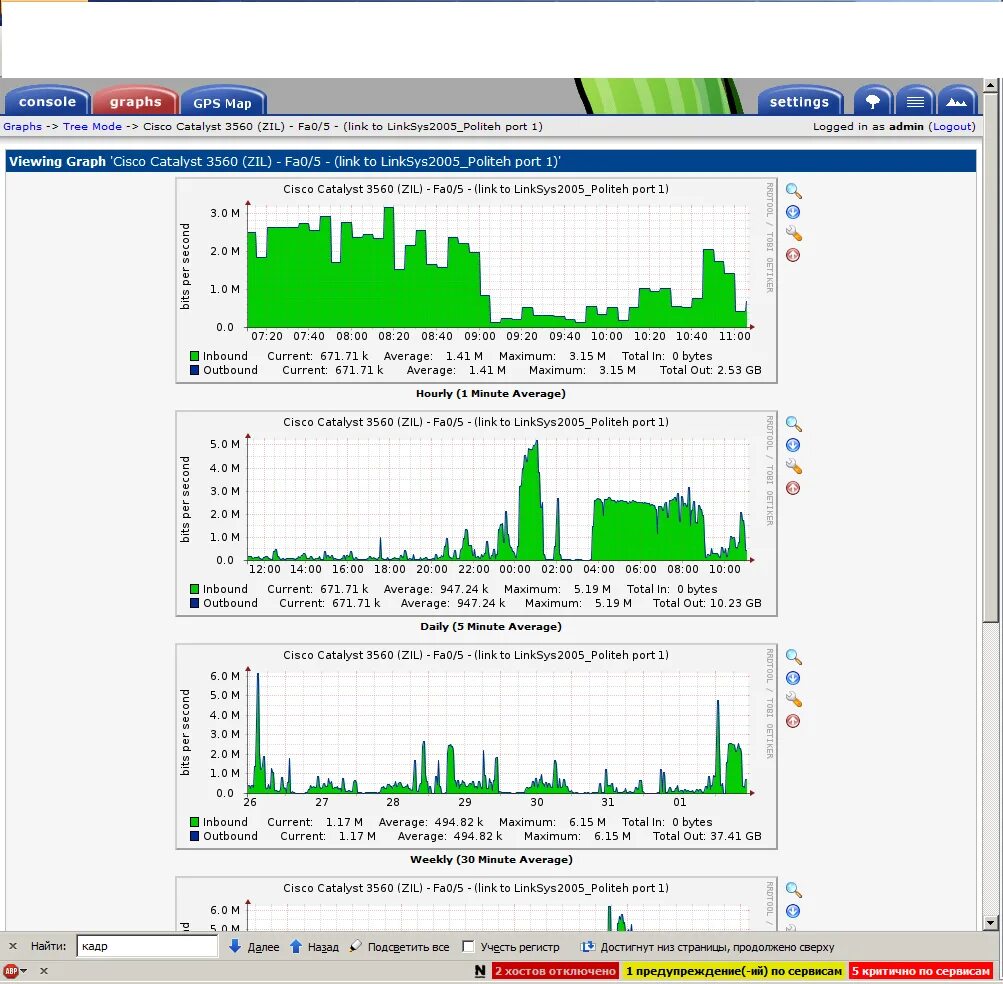
Task: Click 'Logged in as admin' text
Action: (x=868, y=126)
